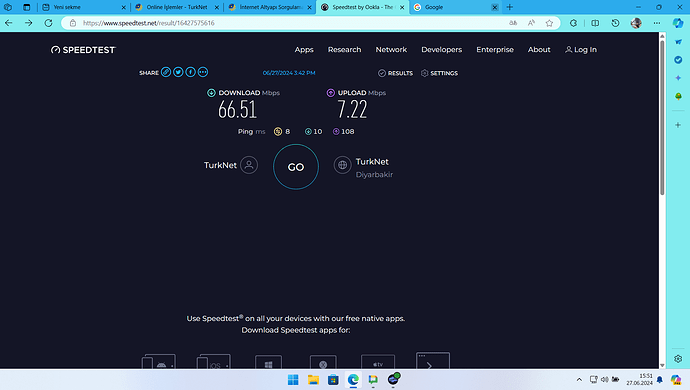Open more share options ellipsis icon
The height and width of the screenshot is (390, 690).
point(203,72)
